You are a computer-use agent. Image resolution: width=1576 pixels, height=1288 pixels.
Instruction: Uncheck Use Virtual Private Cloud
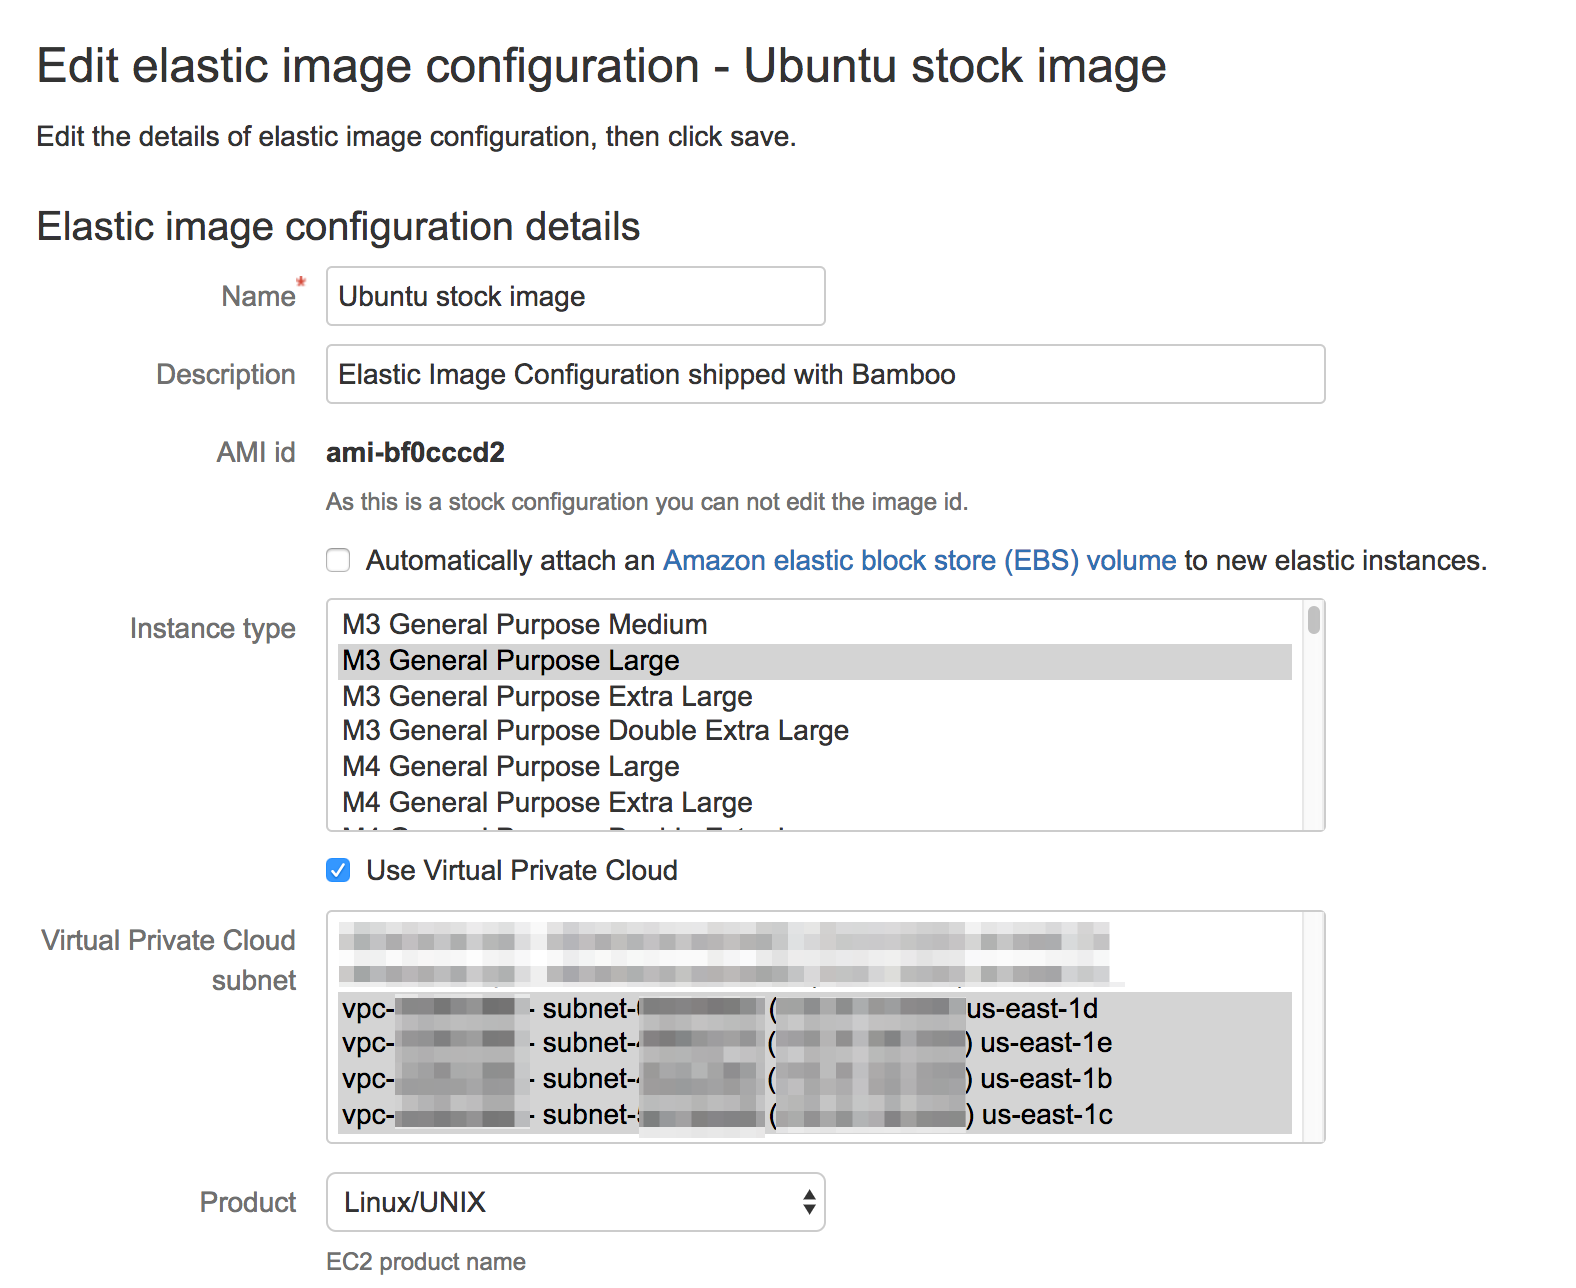(x=338, y=870)
